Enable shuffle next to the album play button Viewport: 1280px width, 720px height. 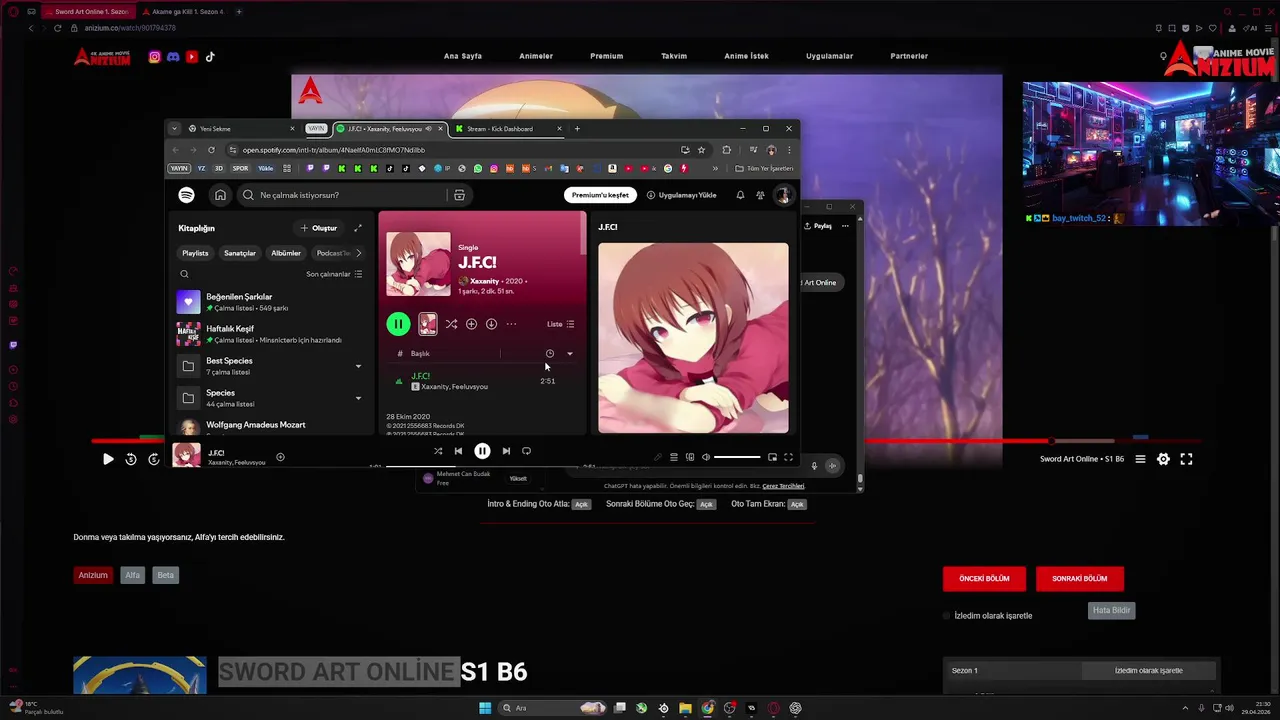tap(451, 324)
